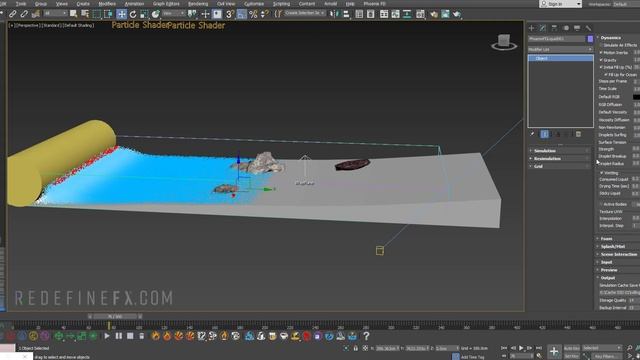Click the animation Play button at bottom right
The width and height of the screenshot is (640, 360).
[x=521, y=348]
